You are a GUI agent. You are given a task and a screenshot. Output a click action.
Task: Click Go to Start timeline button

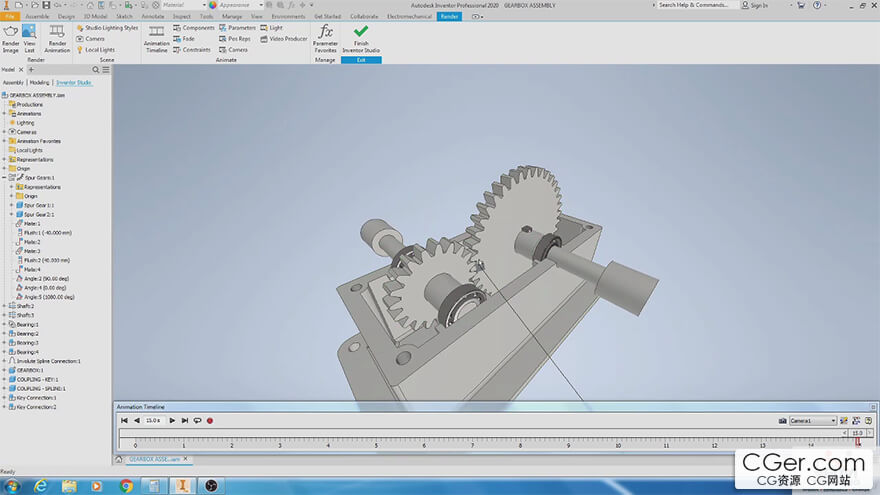tap(125, 421)
